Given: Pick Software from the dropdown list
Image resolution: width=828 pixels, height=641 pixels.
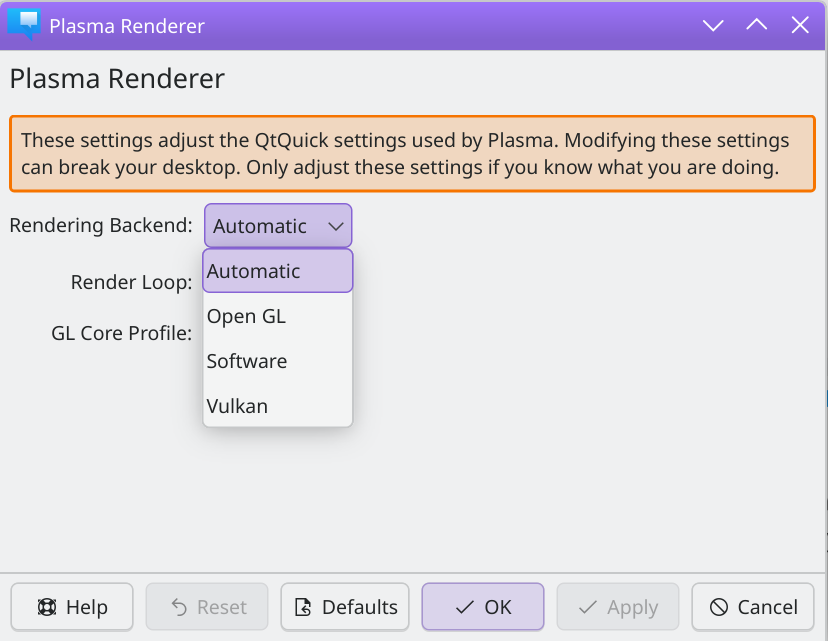Looking at the screenshot, I should [278, 361].
